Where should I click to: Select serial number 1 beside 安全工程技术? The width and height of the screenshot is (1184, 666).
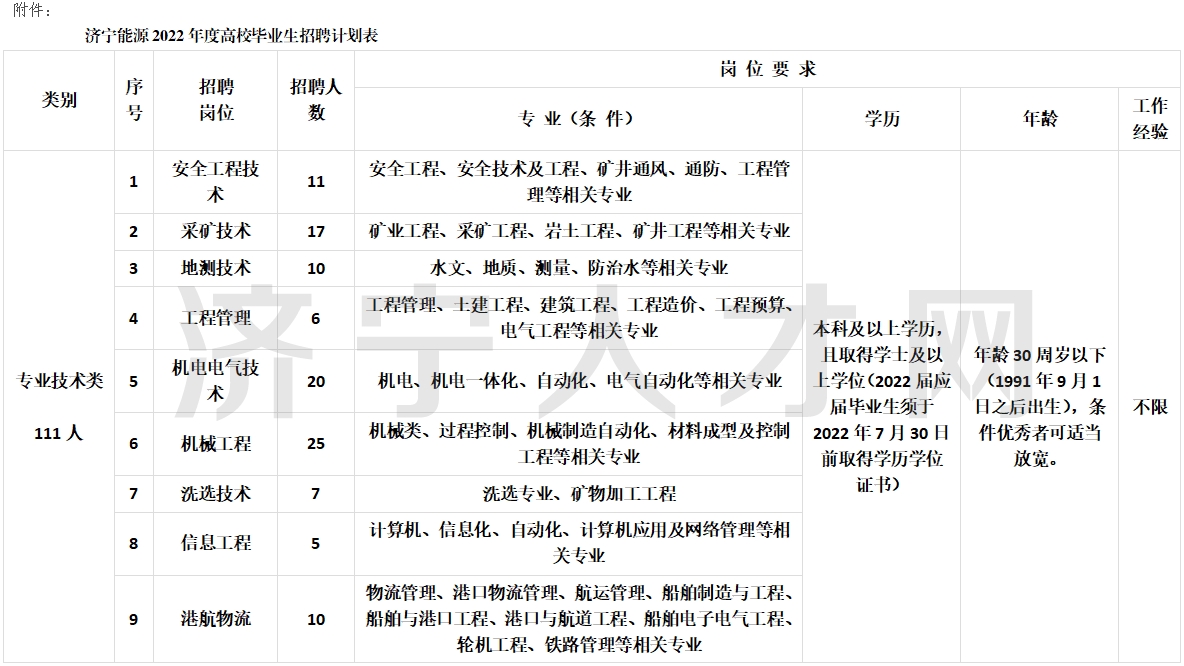(x=134, y=182)
